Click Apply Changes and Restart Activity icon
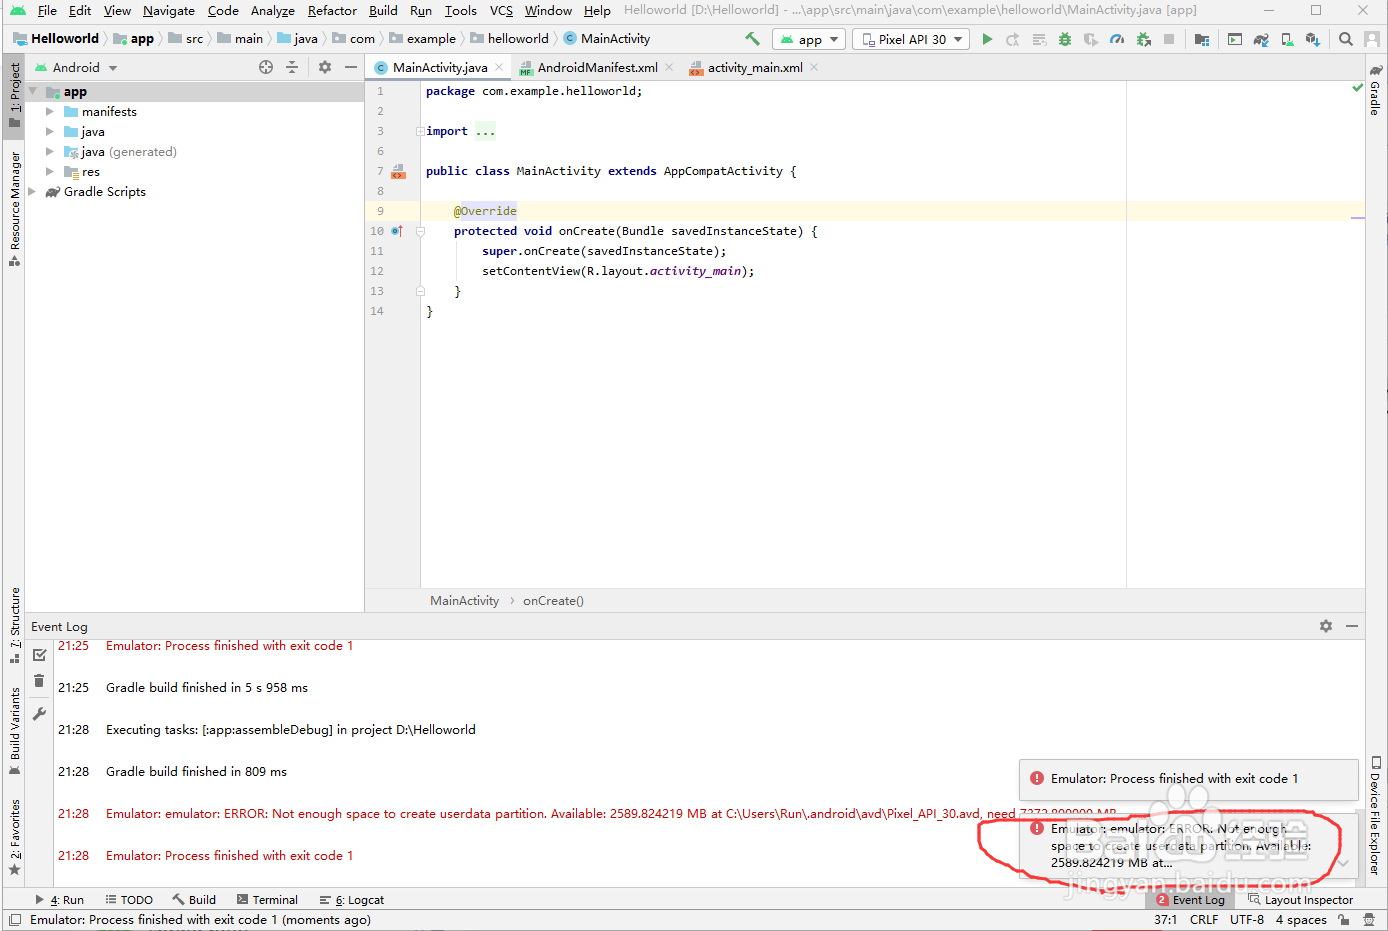Screen dimensions: 1388x931 coord(1013,39)
